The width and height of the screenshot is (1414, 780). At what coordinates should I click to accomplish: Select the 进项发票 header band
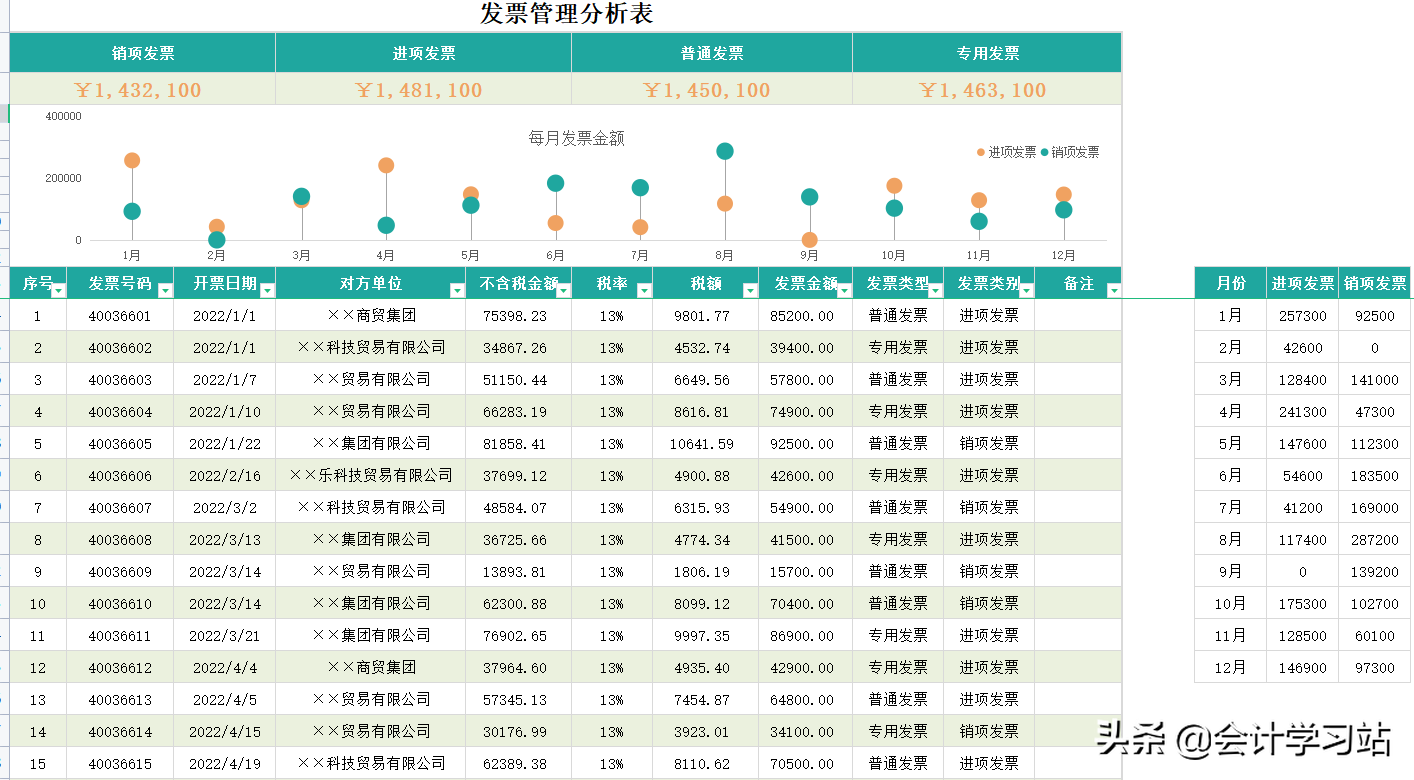pos(424,52)
